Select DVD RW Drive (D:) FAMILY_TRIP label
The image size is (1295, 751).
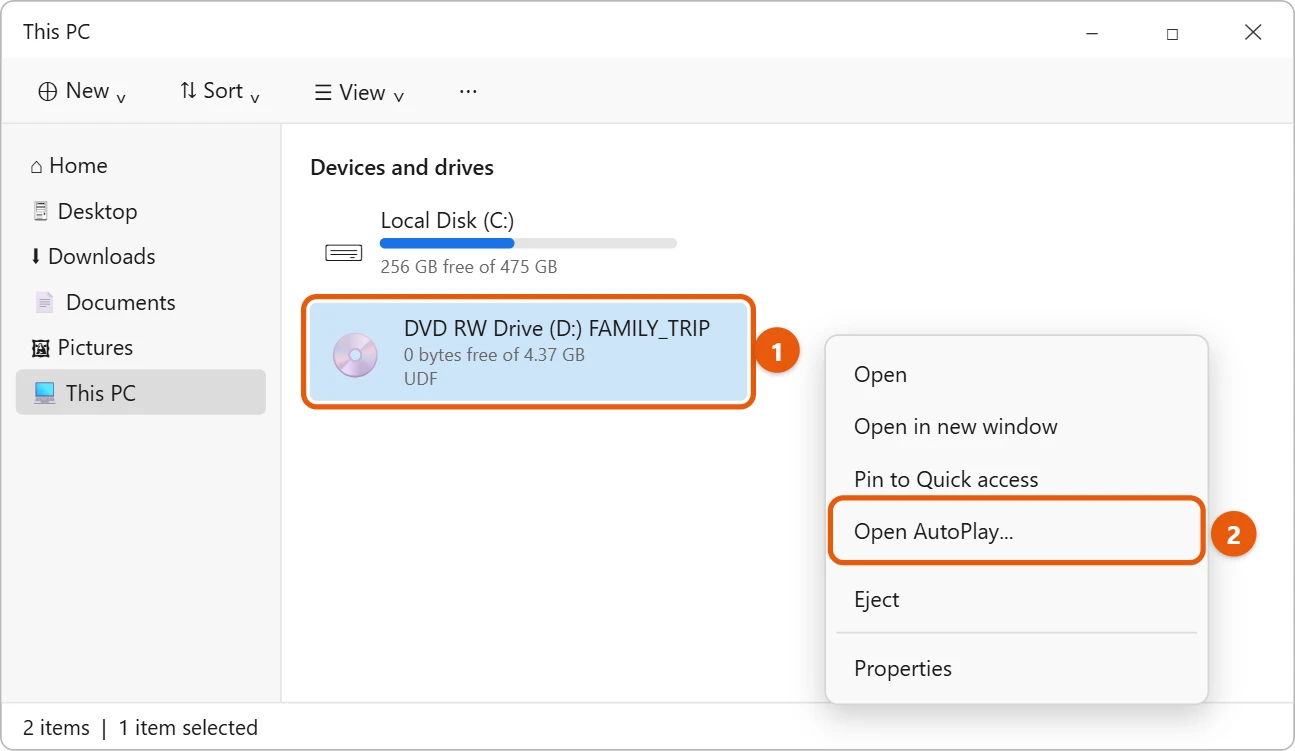[x=557, y=328]
